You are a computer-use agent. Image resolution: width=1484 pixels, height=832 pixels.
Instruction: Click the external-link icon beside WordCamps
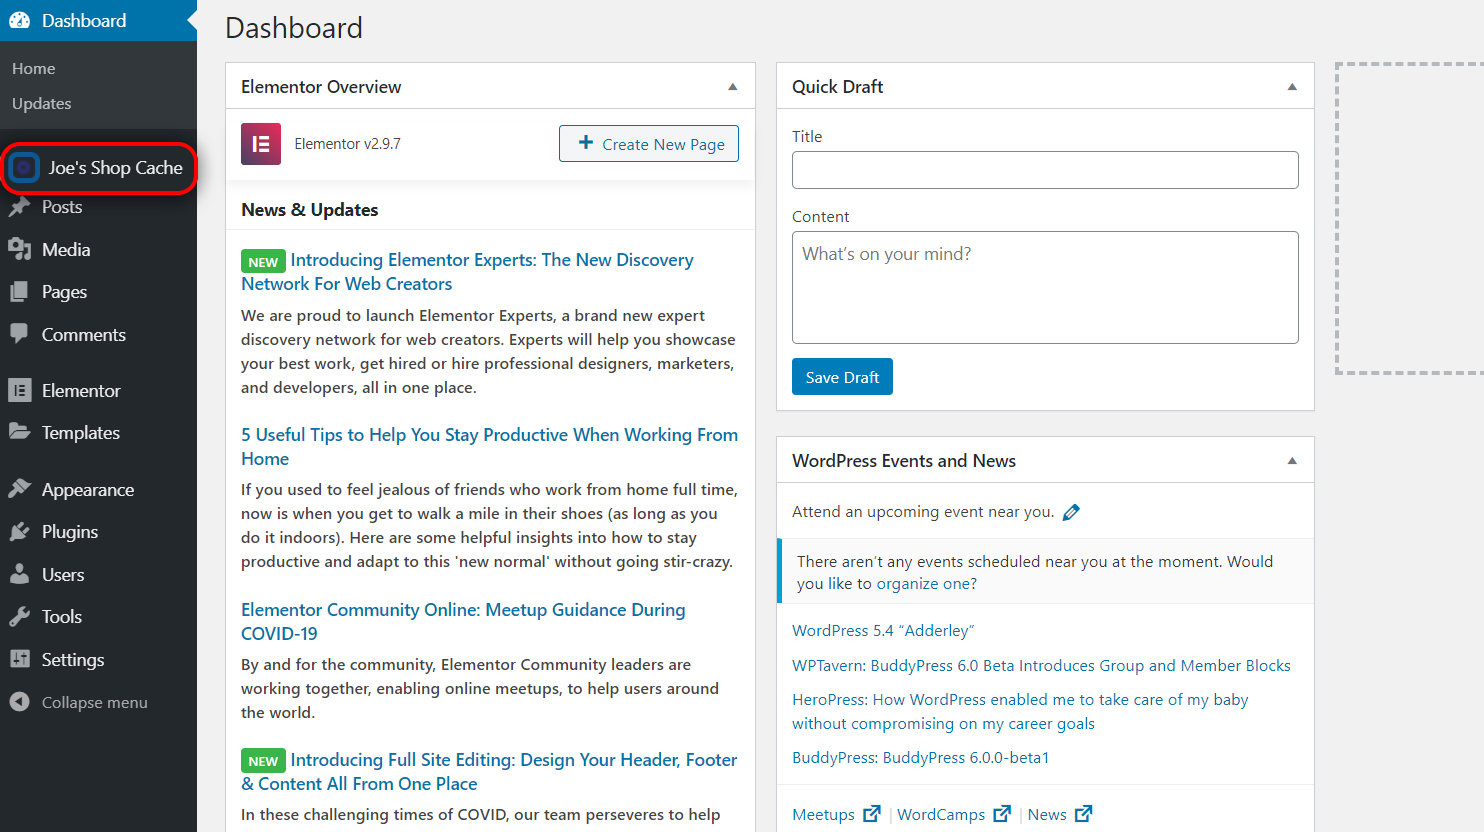pyautogui.click(x=1002, y=814)
